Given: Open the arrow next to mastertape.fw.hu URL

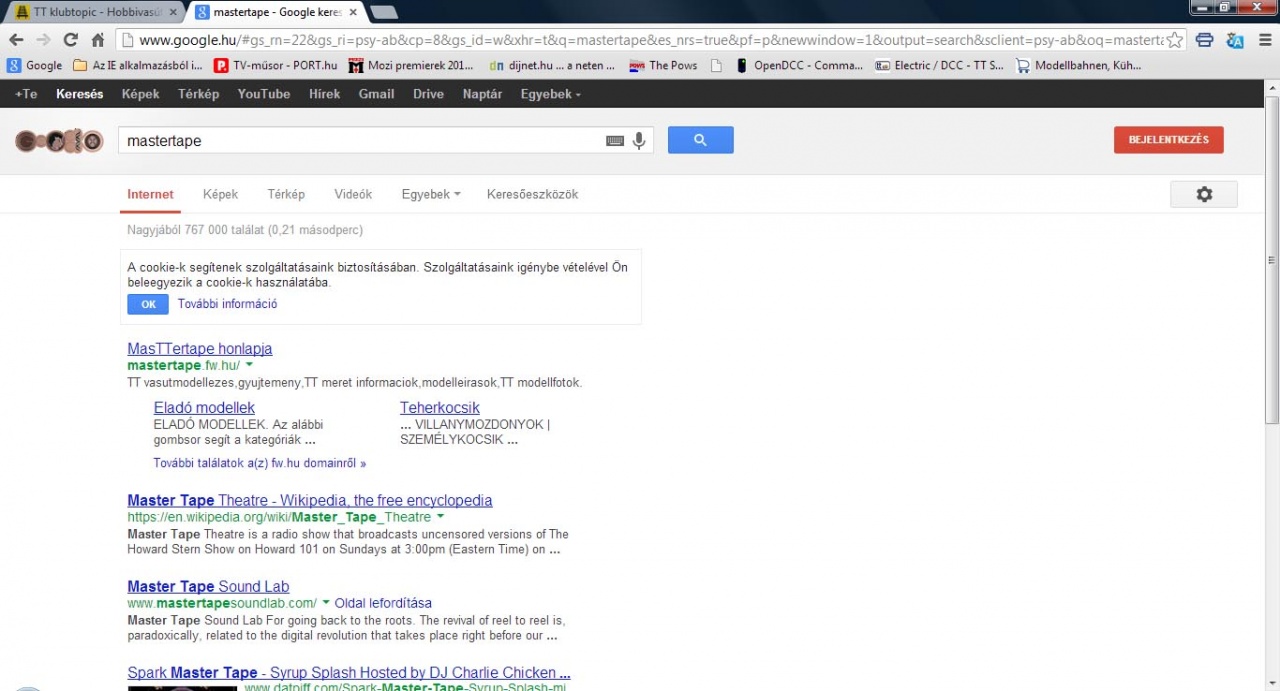Looking at the screenshot, I should pyautogui.click(x=249, y=365).
